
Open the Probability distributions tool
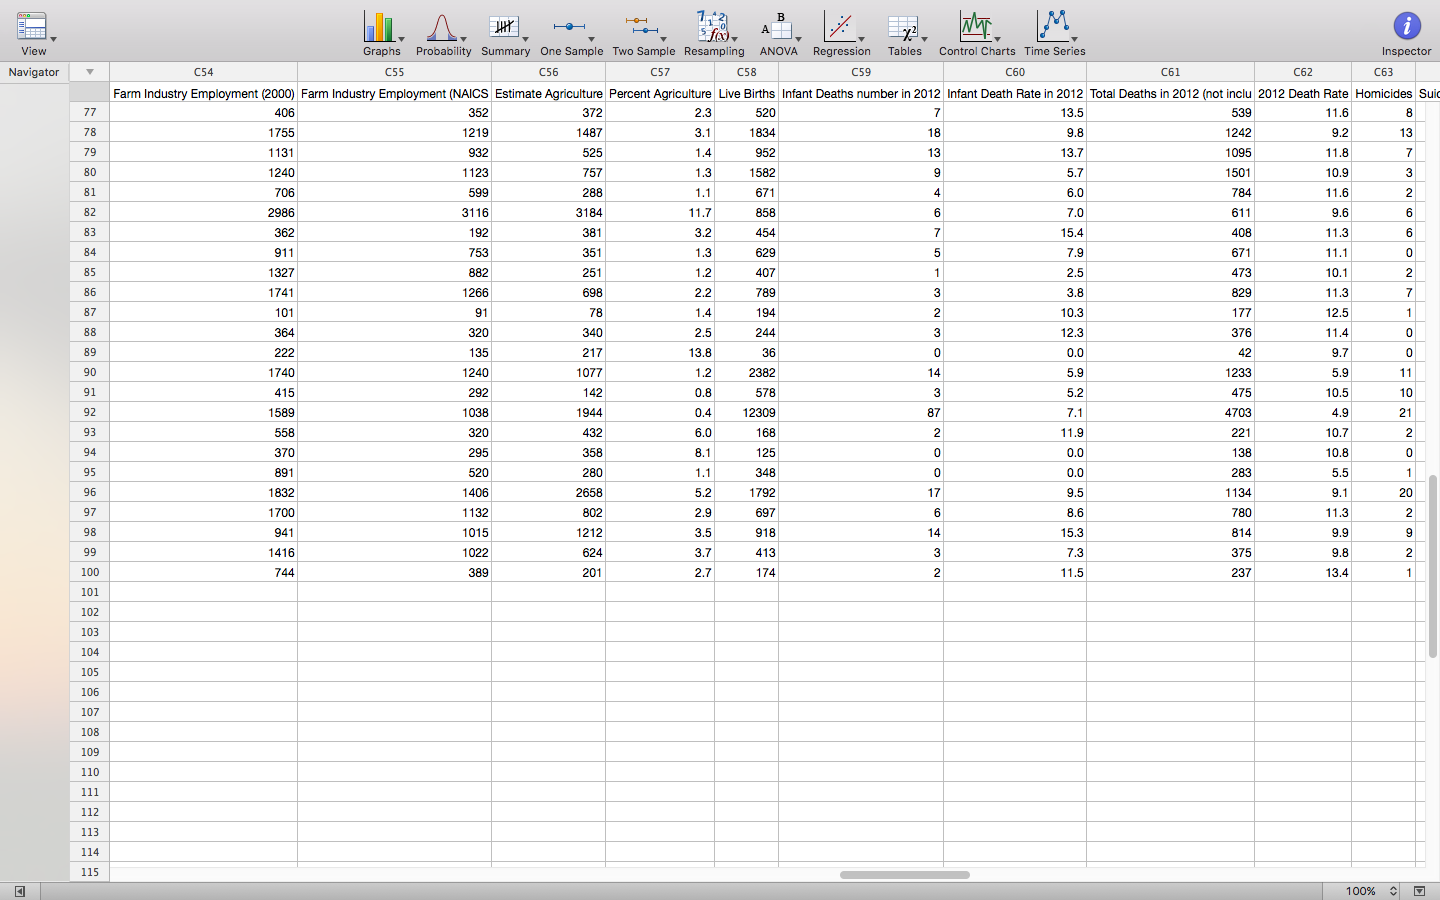[x=443, y=34]
